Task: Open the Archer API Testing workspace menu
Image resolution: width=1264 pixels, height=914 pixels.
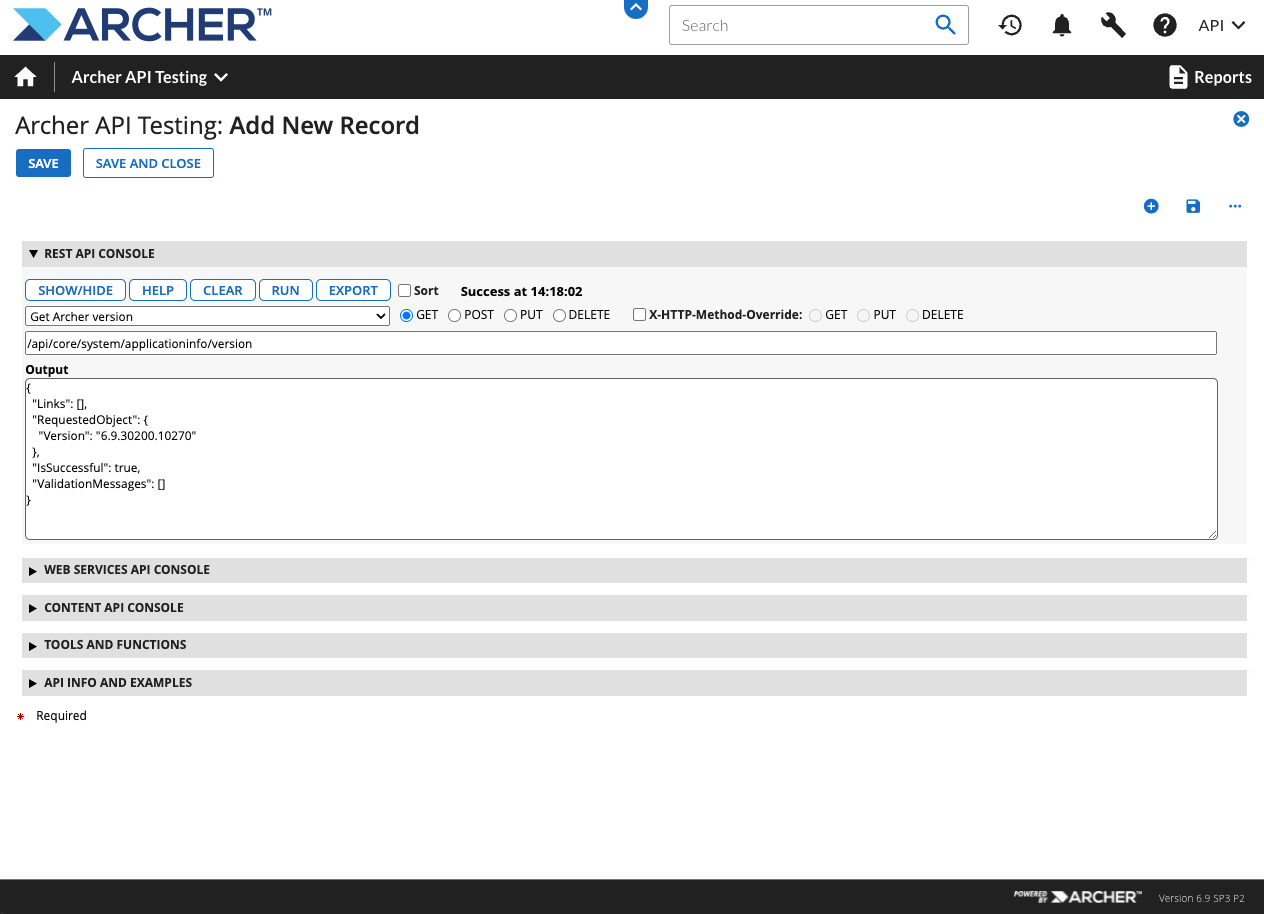Action: click(x=149, y=76)
